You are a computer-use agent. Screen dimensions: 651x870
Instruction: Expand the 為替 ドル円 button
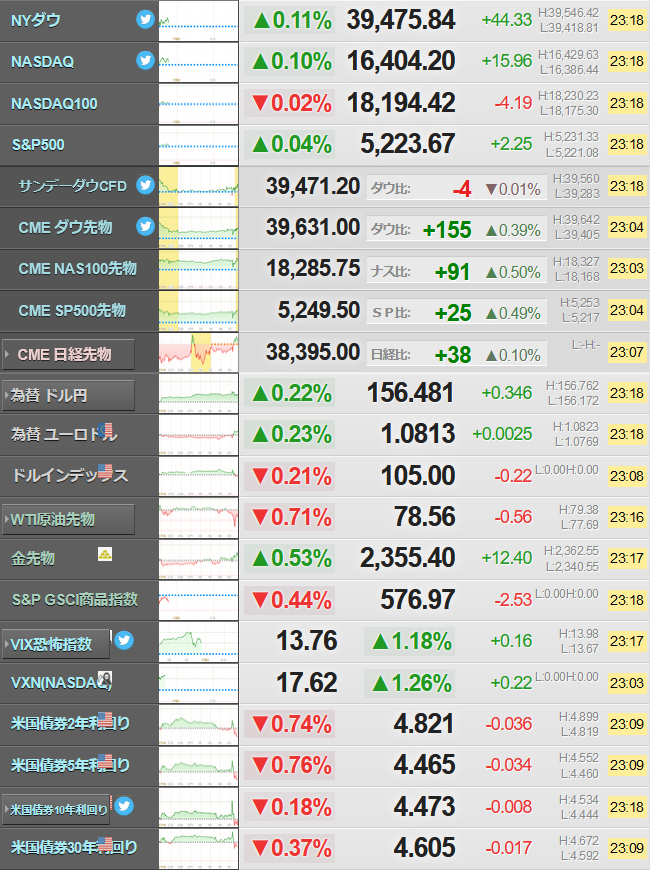tap(69, 396)
